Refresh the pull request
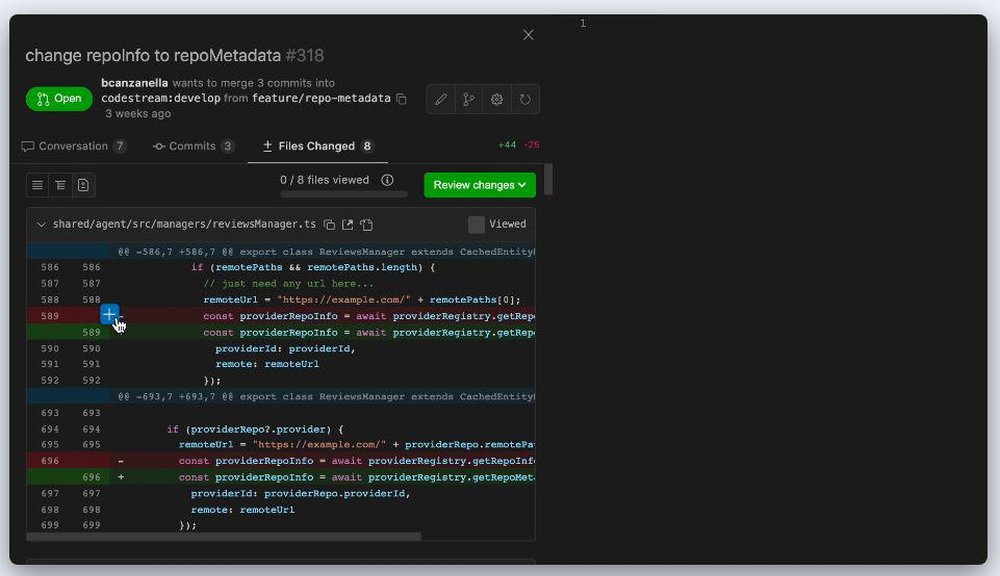 click(525, 100)
